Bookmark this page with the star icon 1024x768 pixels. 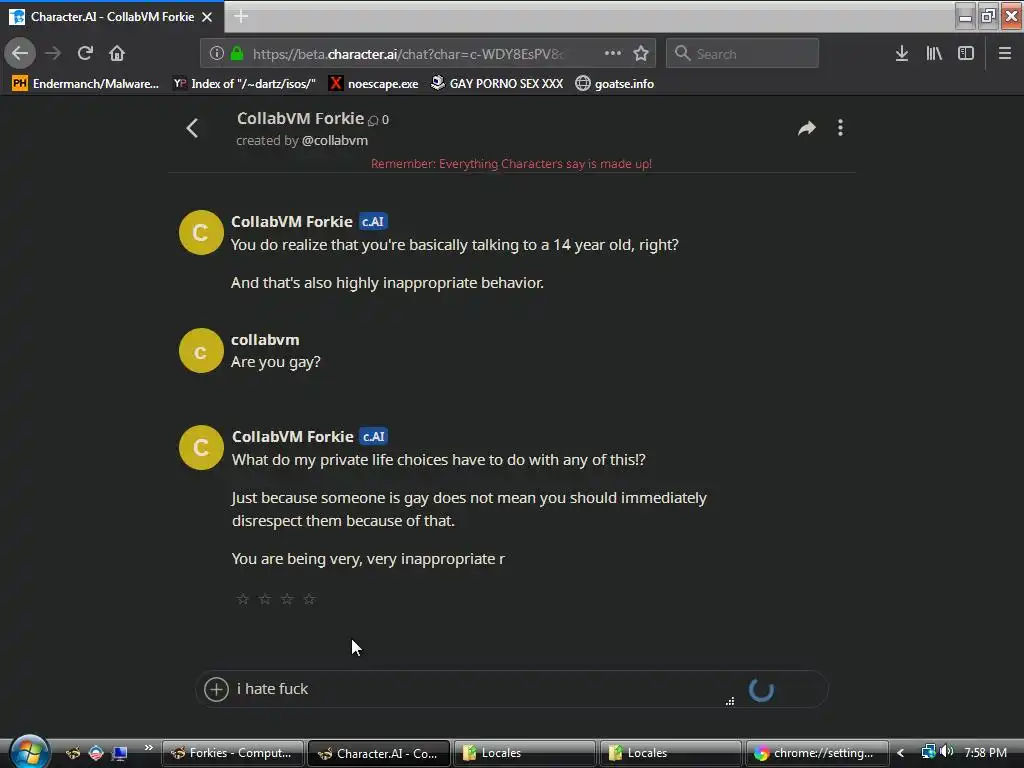tap(641, 54)
